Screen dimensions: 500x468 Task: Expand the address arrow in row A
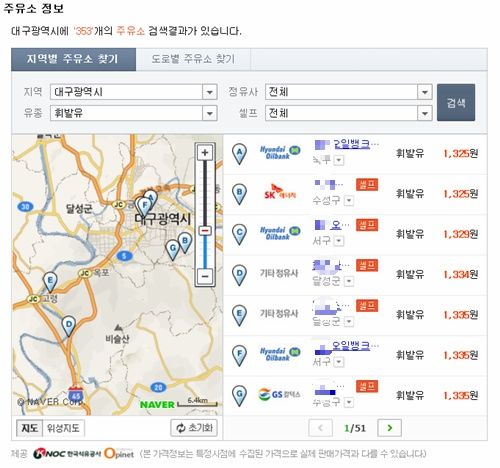[x=339, y=161]
